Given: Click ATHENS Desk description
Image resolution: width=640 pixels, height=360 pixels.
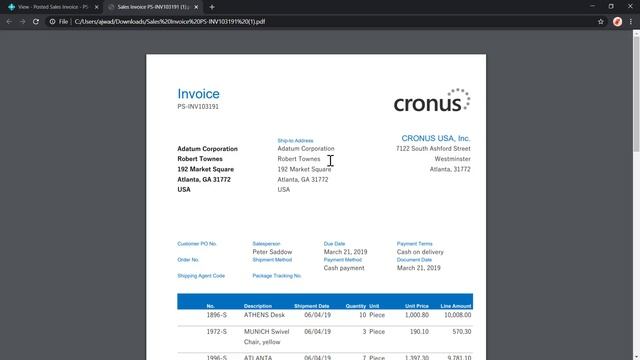Looking at the screenshot, I should (x=264, y=315).
